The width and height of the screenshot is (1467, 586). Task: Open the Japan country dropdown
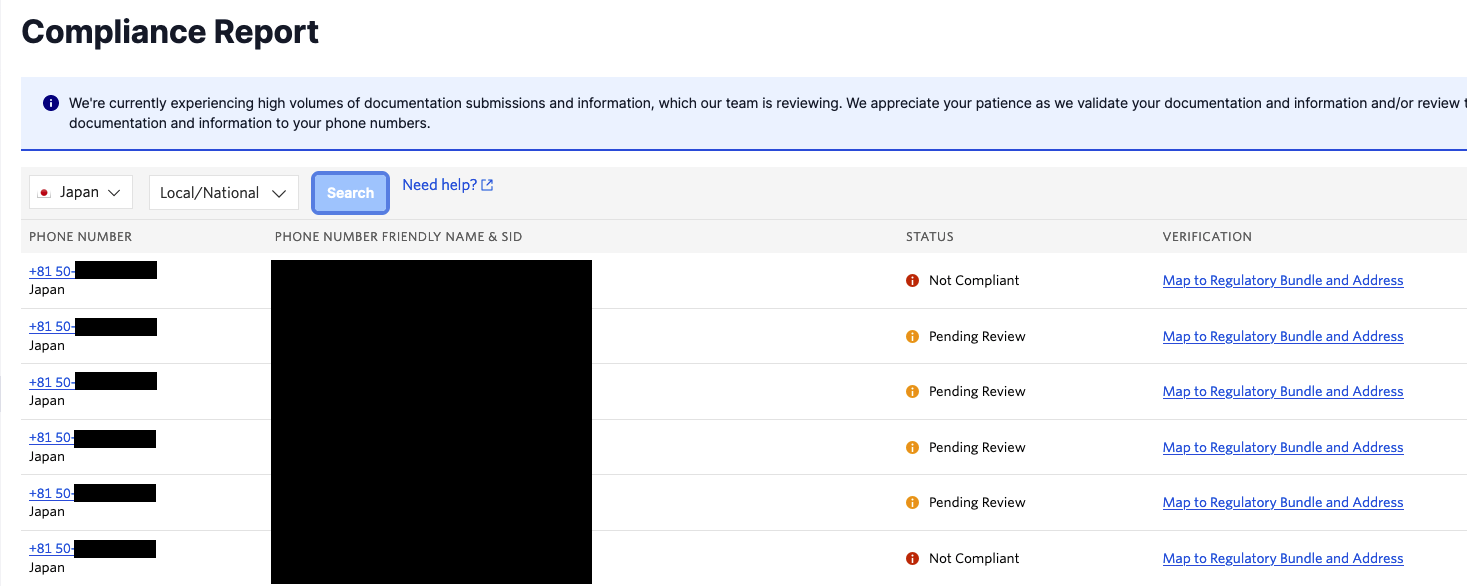click(x=81, y=193)
